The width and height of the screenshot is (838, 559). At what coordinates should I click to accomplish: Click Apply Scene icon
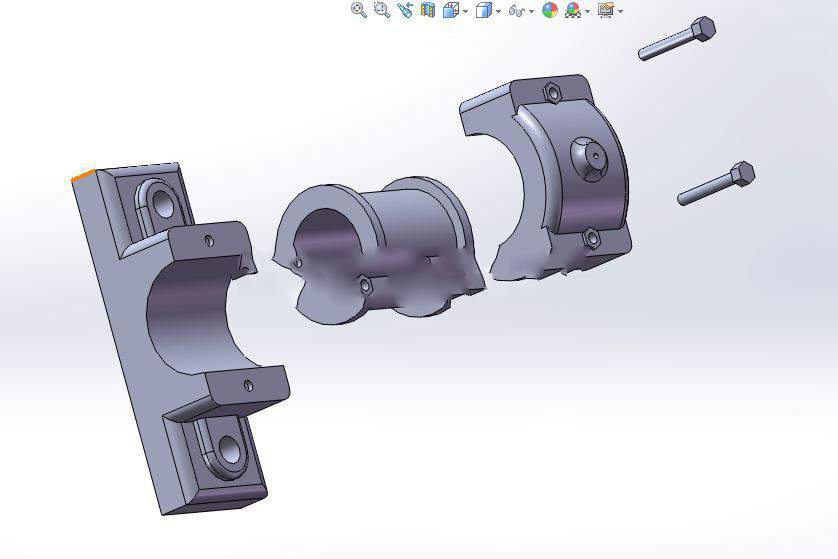click(573, 10)
